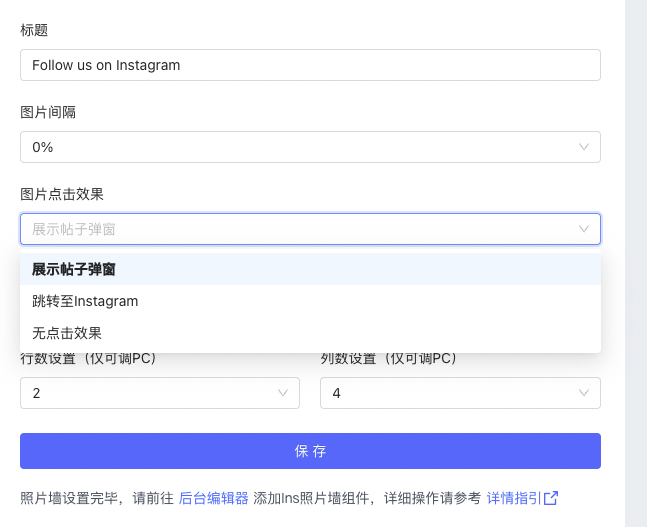Click the 保存 button
Screen dimensions: 647x527
point(310,451)
